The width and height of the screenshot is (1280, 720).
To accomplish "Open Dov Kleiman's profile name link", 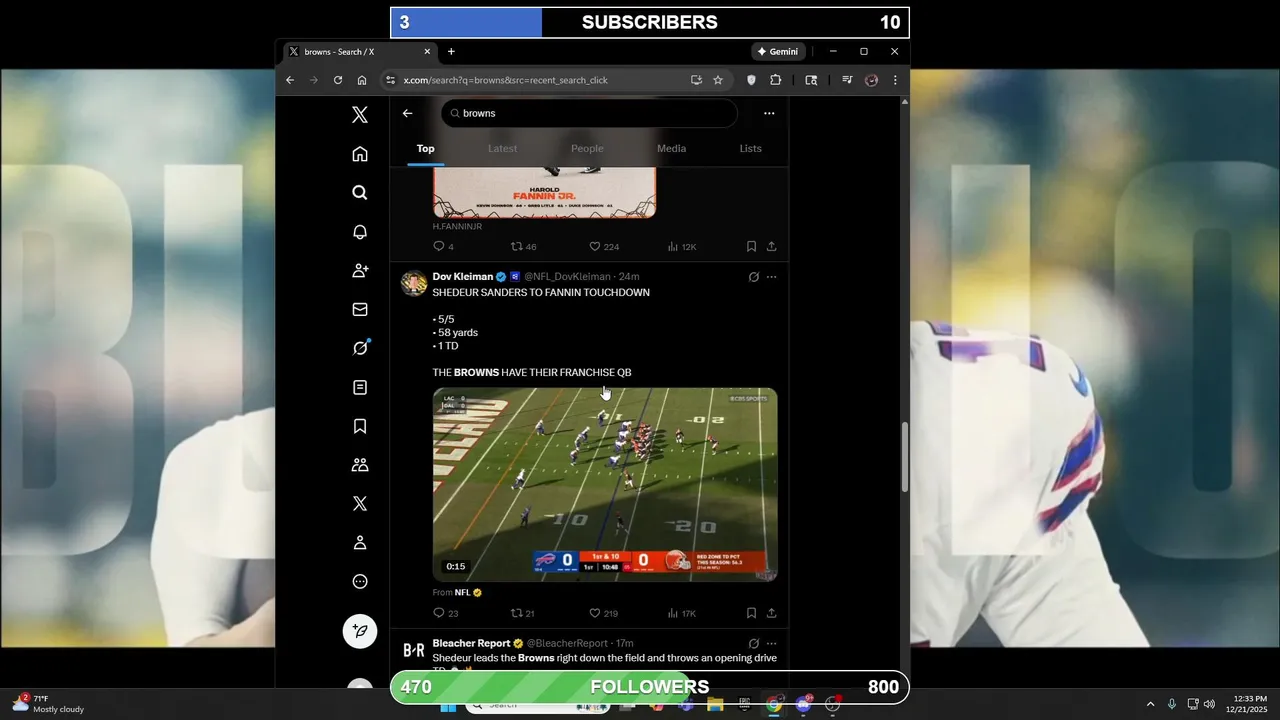I will point(463,277).
